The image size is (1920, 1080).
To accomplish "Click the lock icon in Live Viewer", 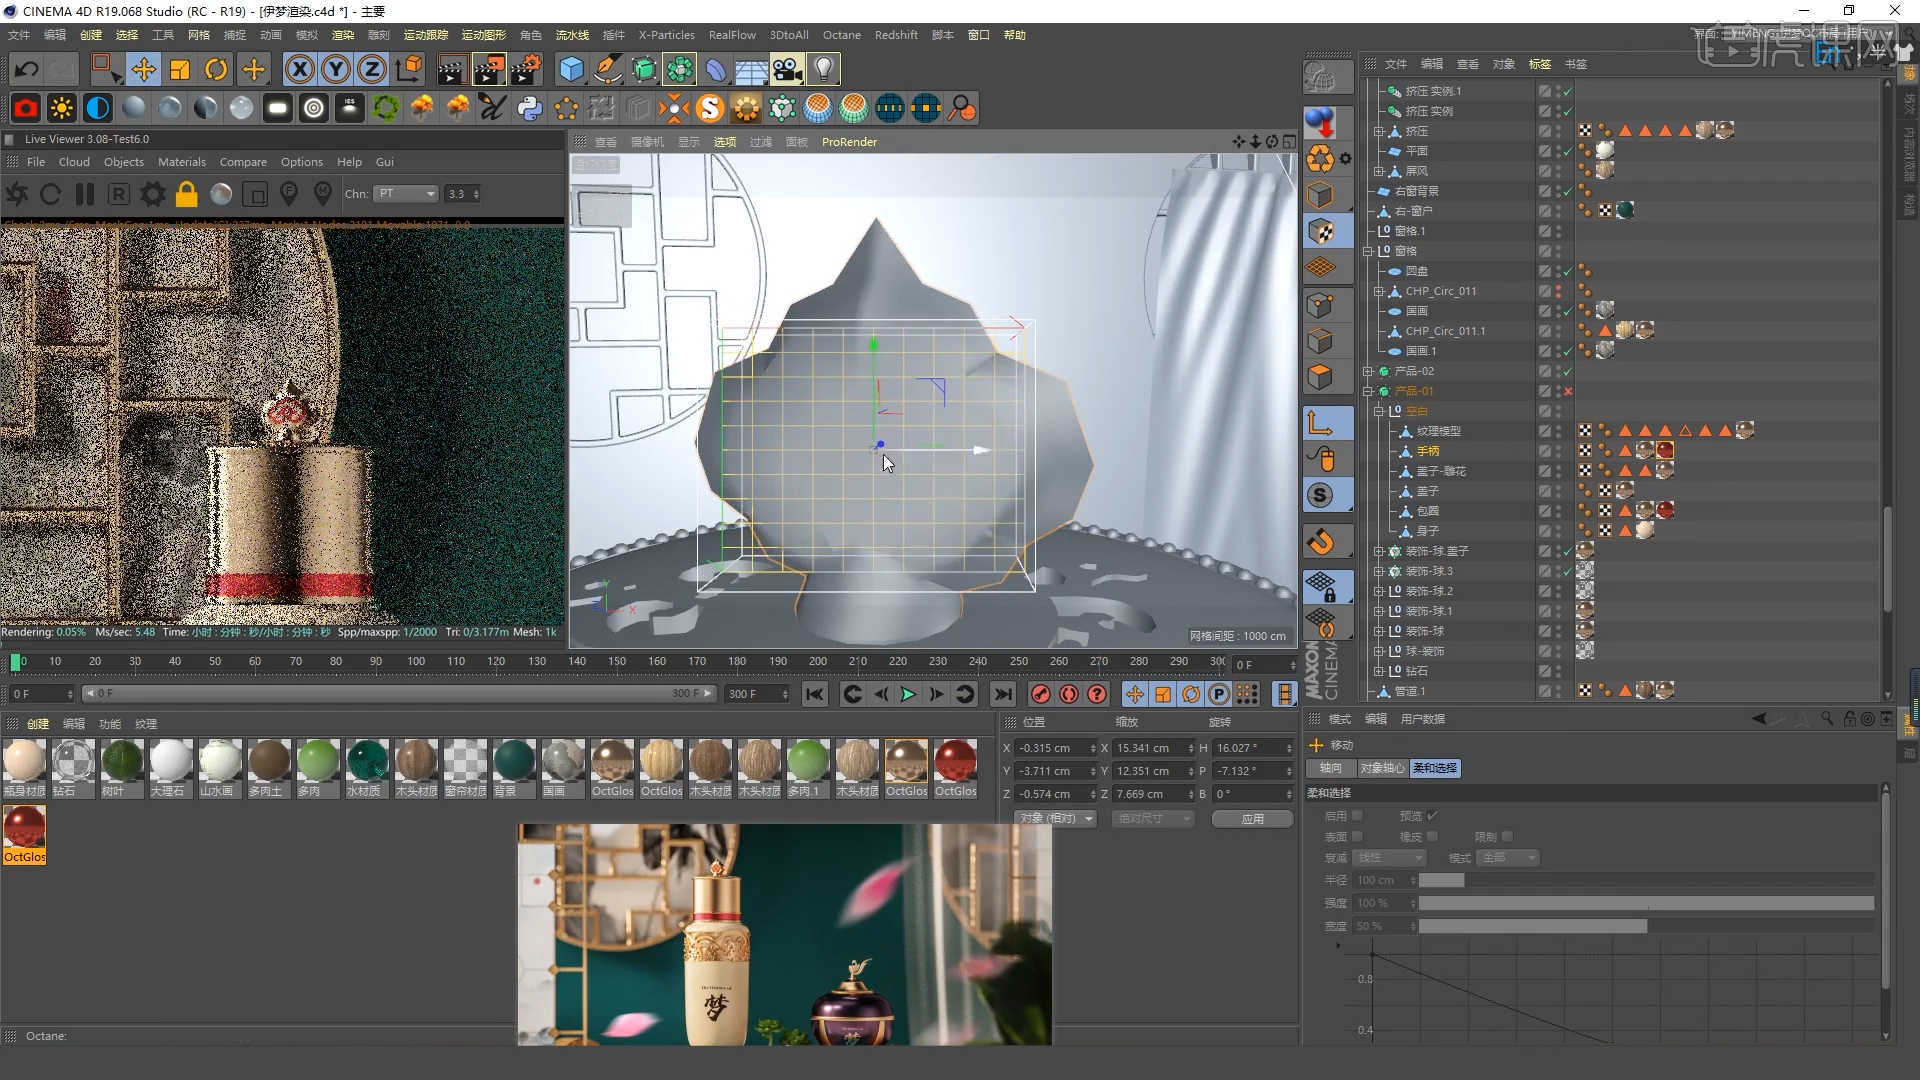I will pyautogui.click(x=186, y=194).
